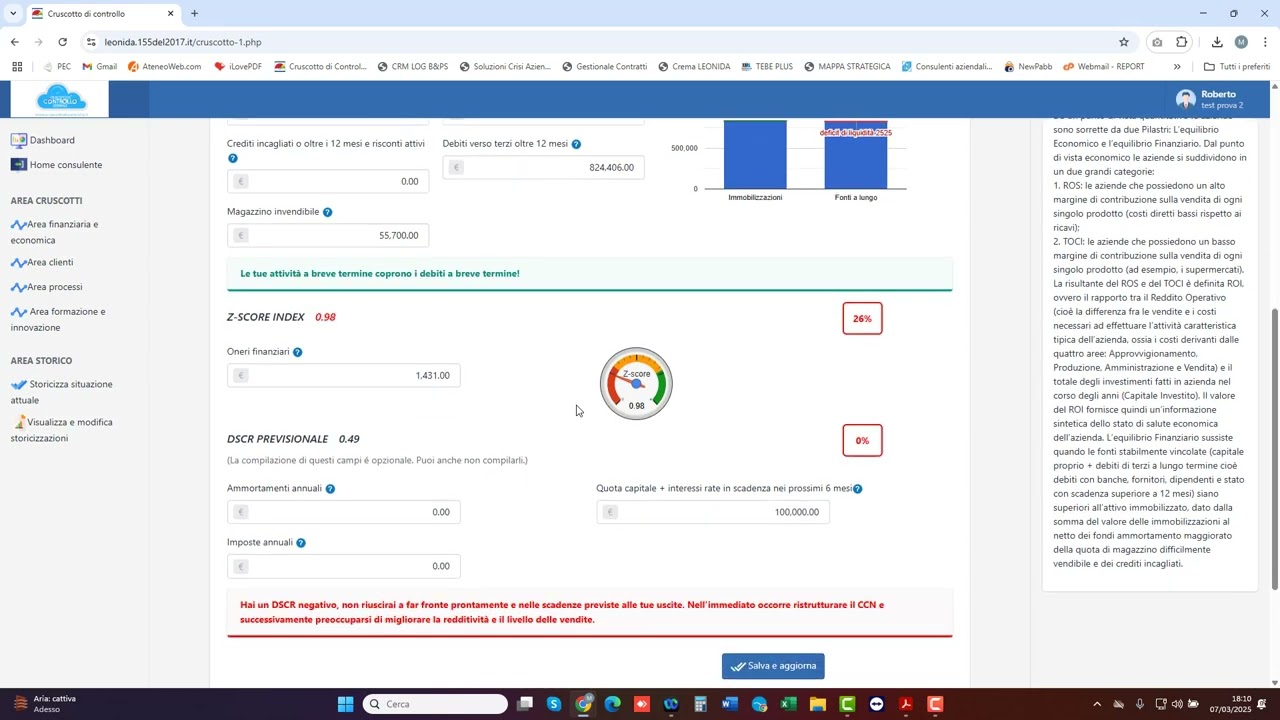Click the Z-score gauge graphic
Screen dimensions: 1280x720
[636, 384]
